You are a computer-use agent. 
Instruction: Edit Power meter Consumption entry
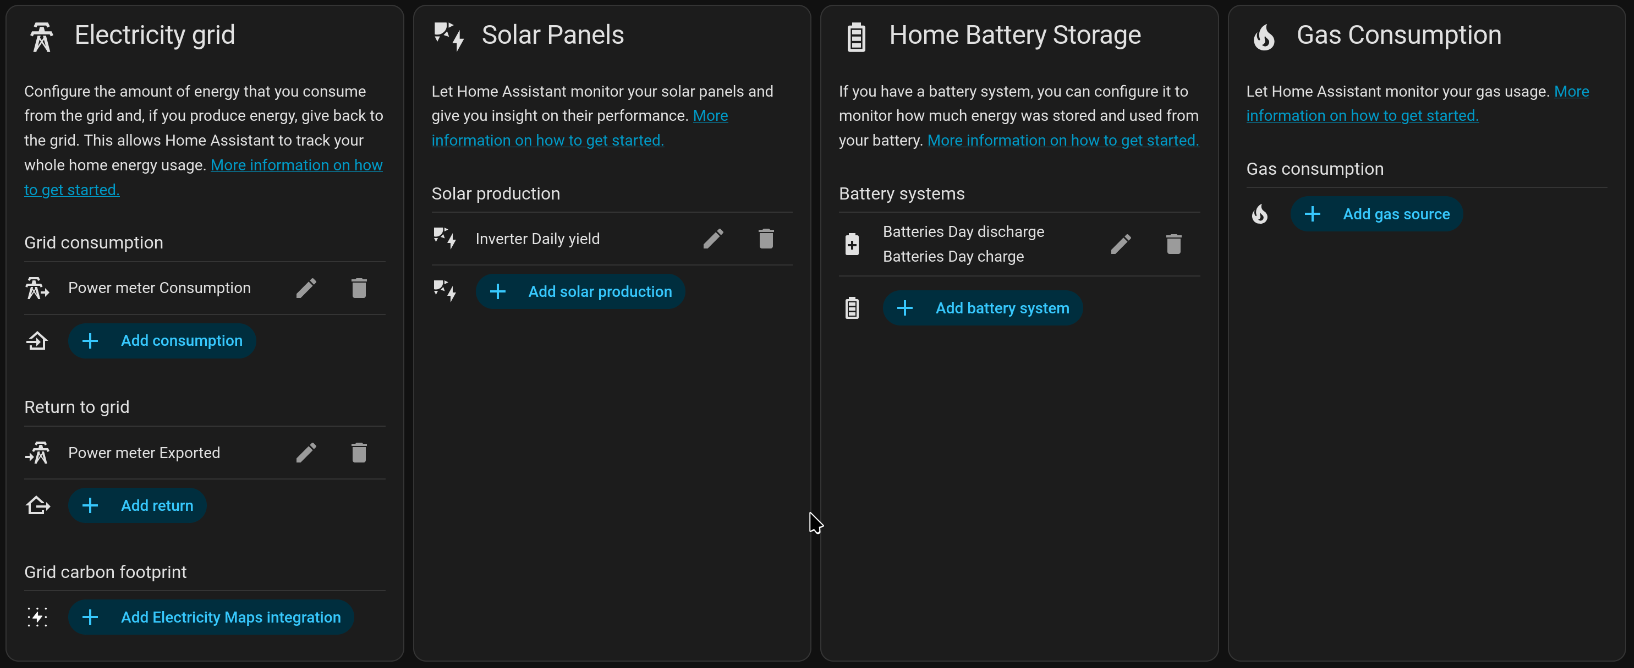306,288
